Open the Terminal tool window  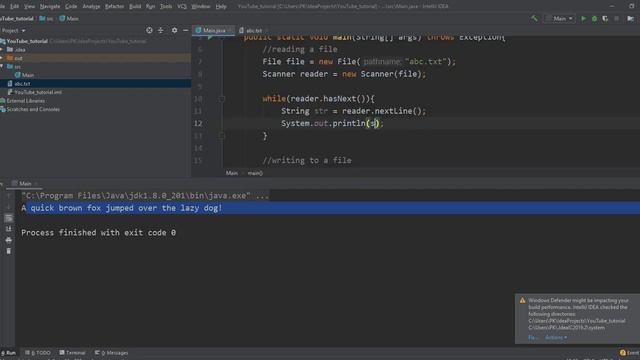(x=72, y=353)
